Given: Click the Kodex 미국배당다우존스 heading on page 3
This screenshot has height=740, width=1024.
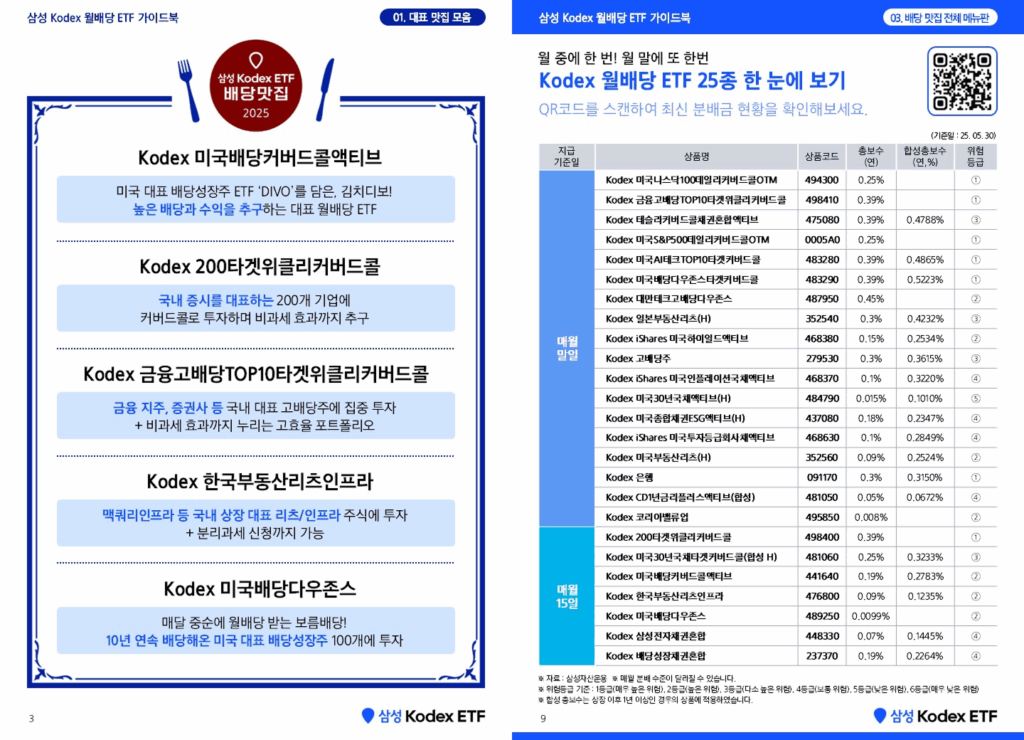Looking at the screenshot, I should [259, 589].
